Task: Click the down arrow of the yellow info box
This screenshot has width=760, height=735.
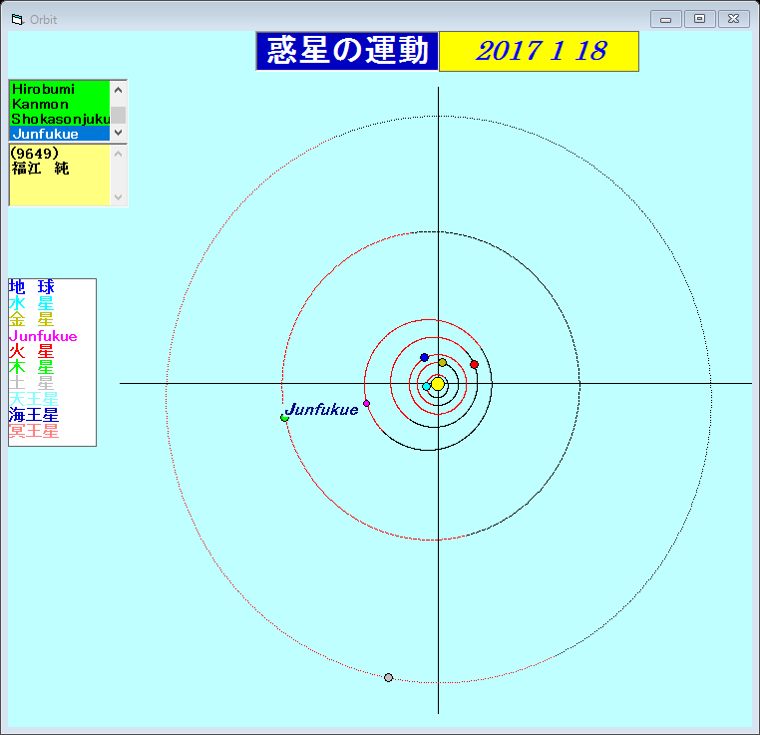Action: [118, 196]
